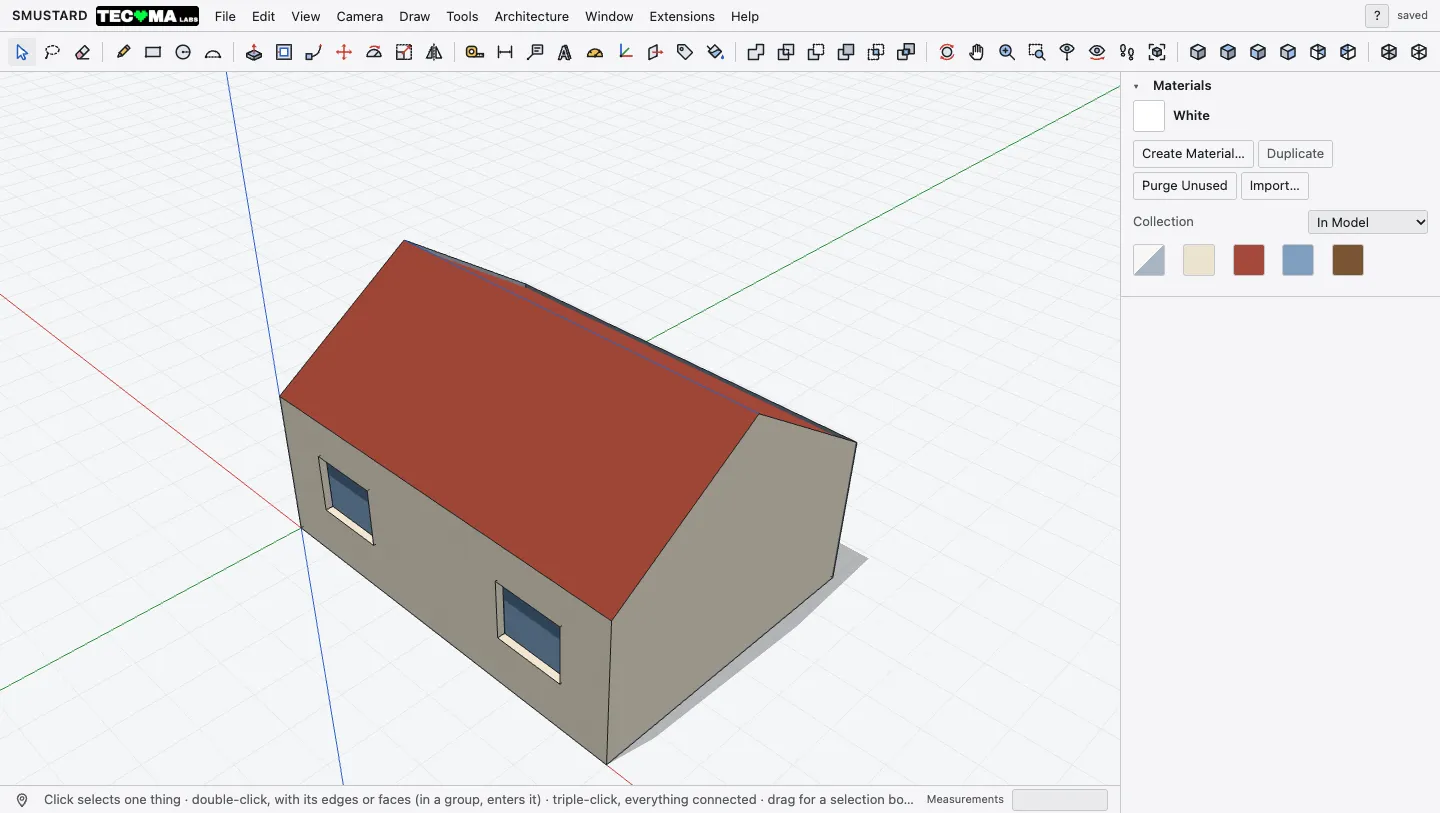Open the Extensions menu
The image size is (1440, 813).
[x=682, y=16]
